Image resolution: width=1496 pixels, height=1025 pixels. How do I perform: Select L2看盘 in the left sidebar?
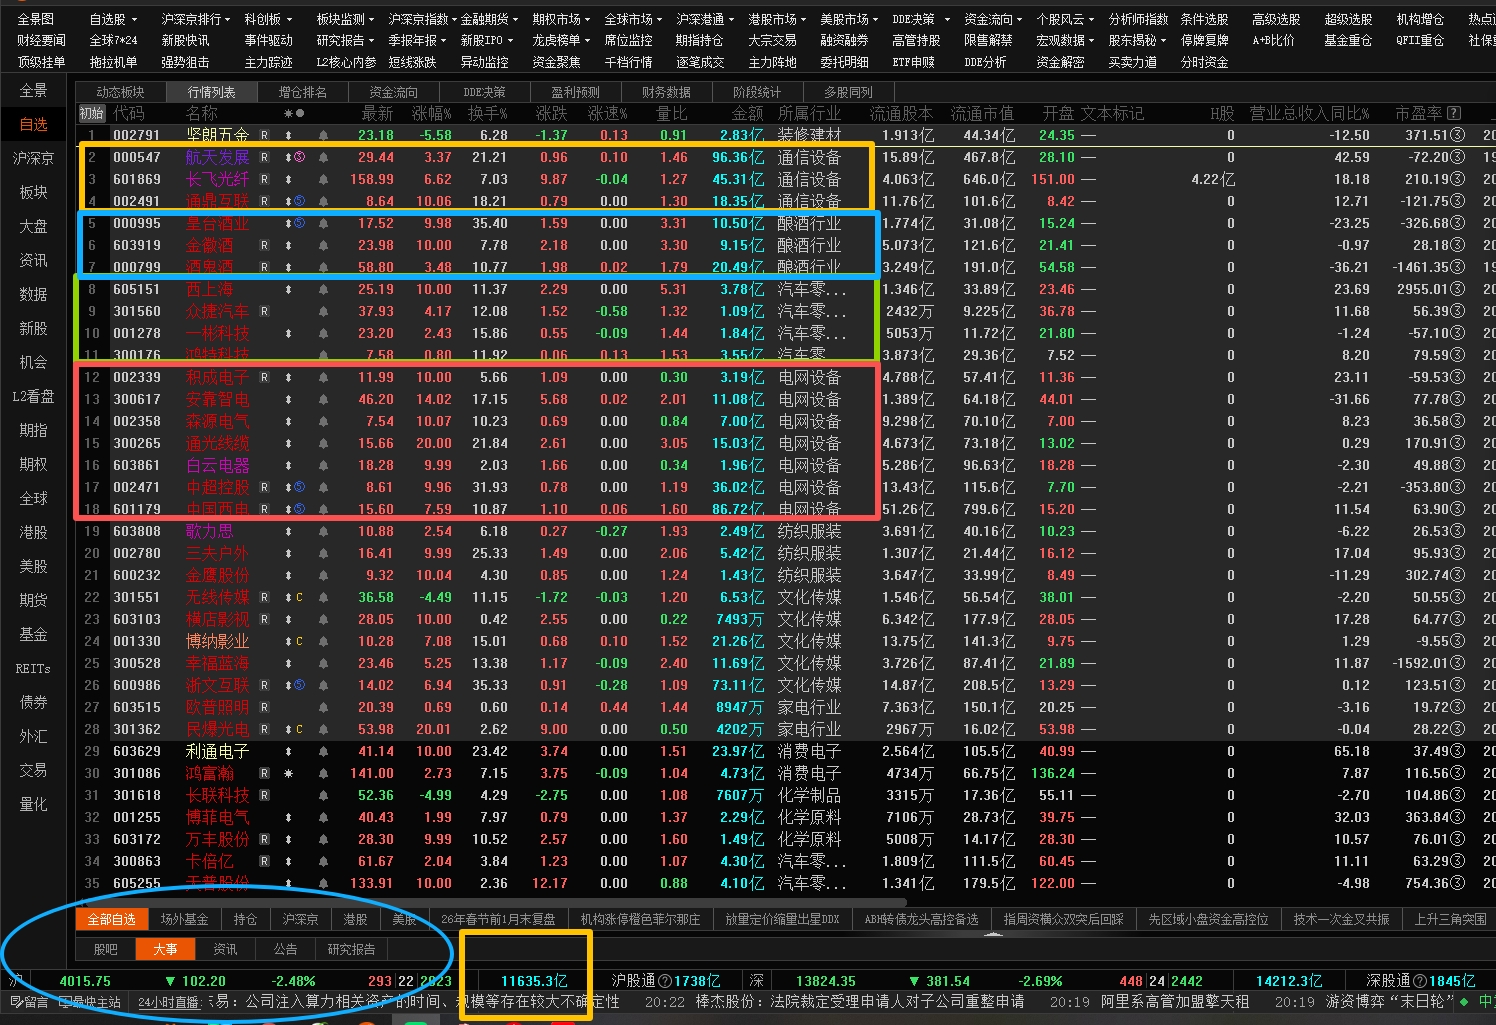click(x=33, y=396)
